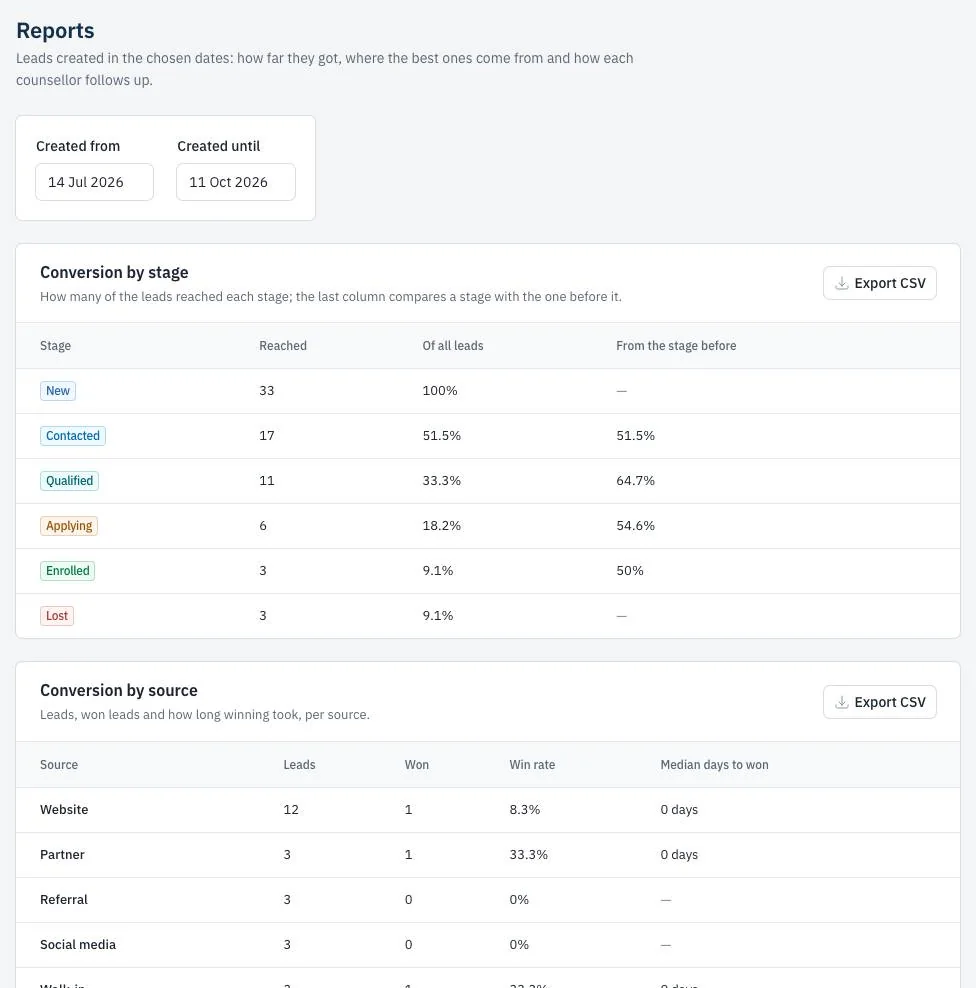
Task: Click the Contacted stage badge
Action: (x=73, y=435)
